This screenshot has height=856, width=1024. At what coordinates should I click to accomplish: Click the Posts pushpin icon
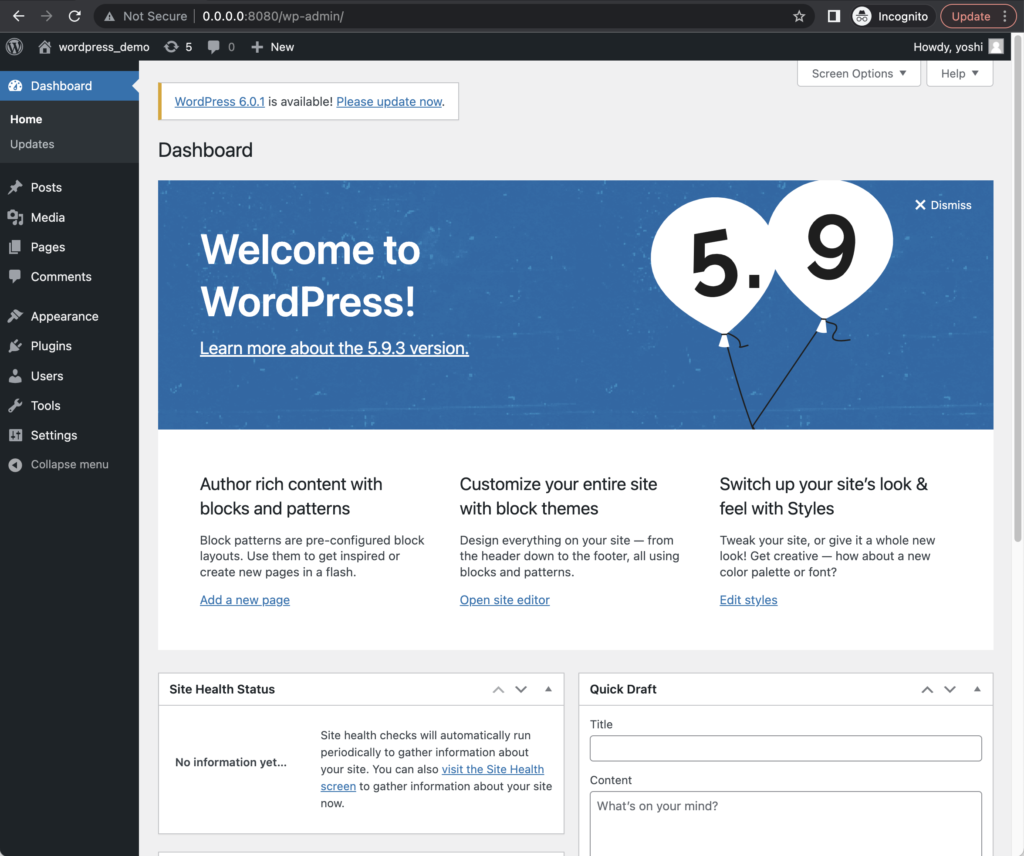click(16, 187)
